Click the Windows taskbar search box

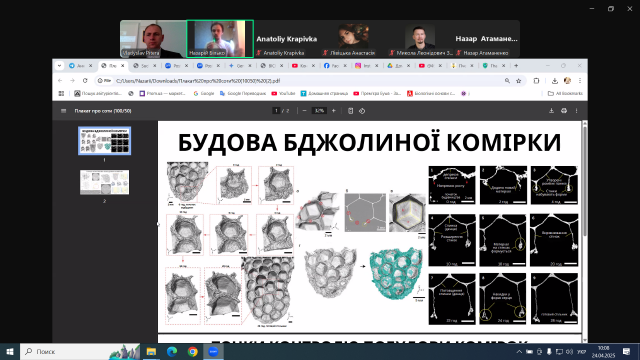80,351
